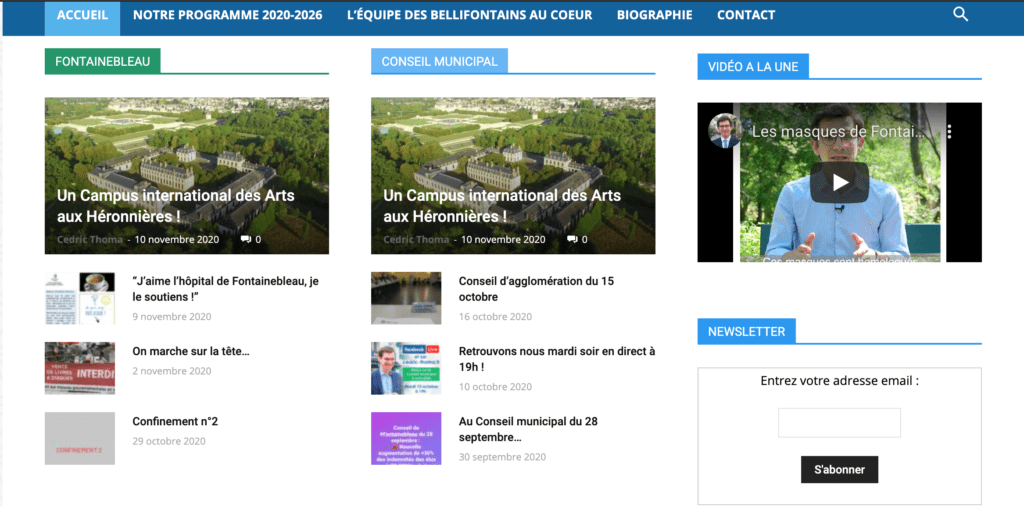Click the Newsletter section header
This screenshot has height=506, width=1024.
(746, 331)
